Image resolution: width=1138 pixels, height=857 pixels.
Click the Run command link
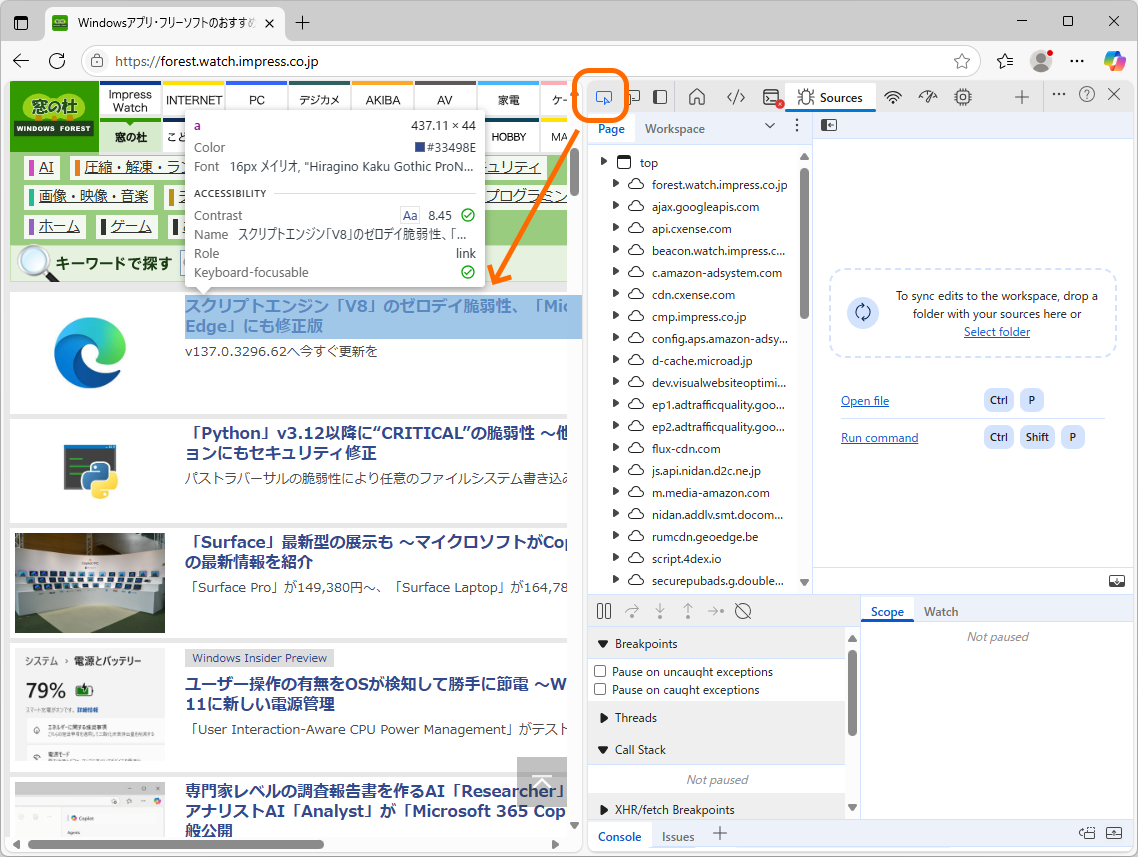click(879, 437)
